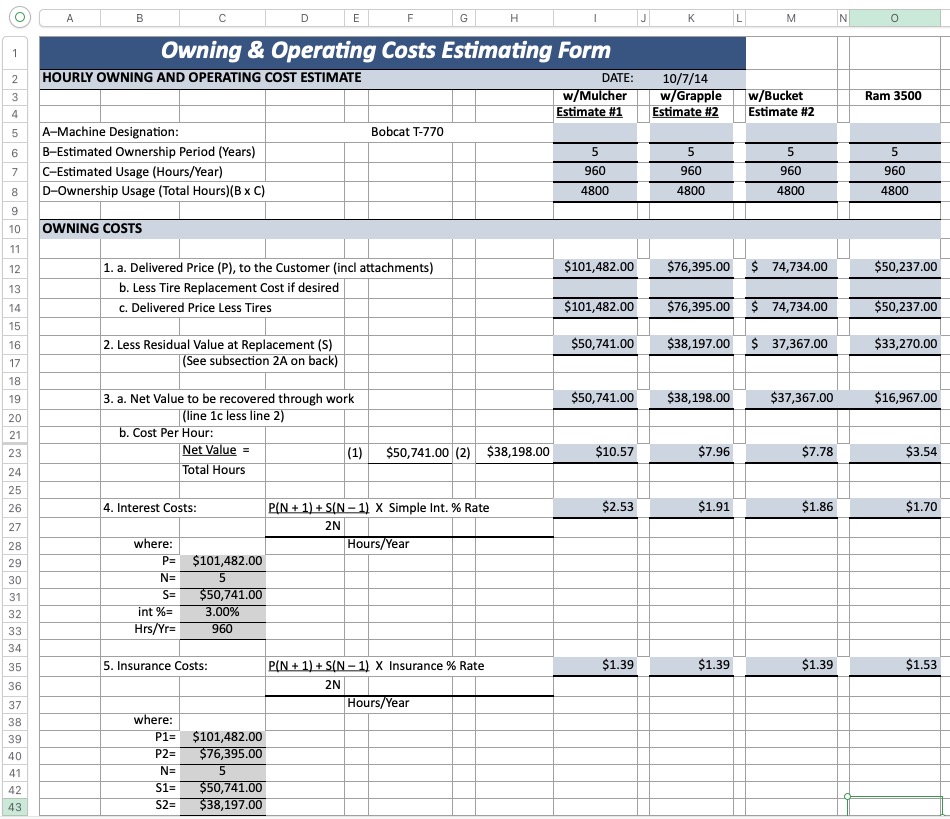Select residual value $33,270.00 cell

point(894,344)
